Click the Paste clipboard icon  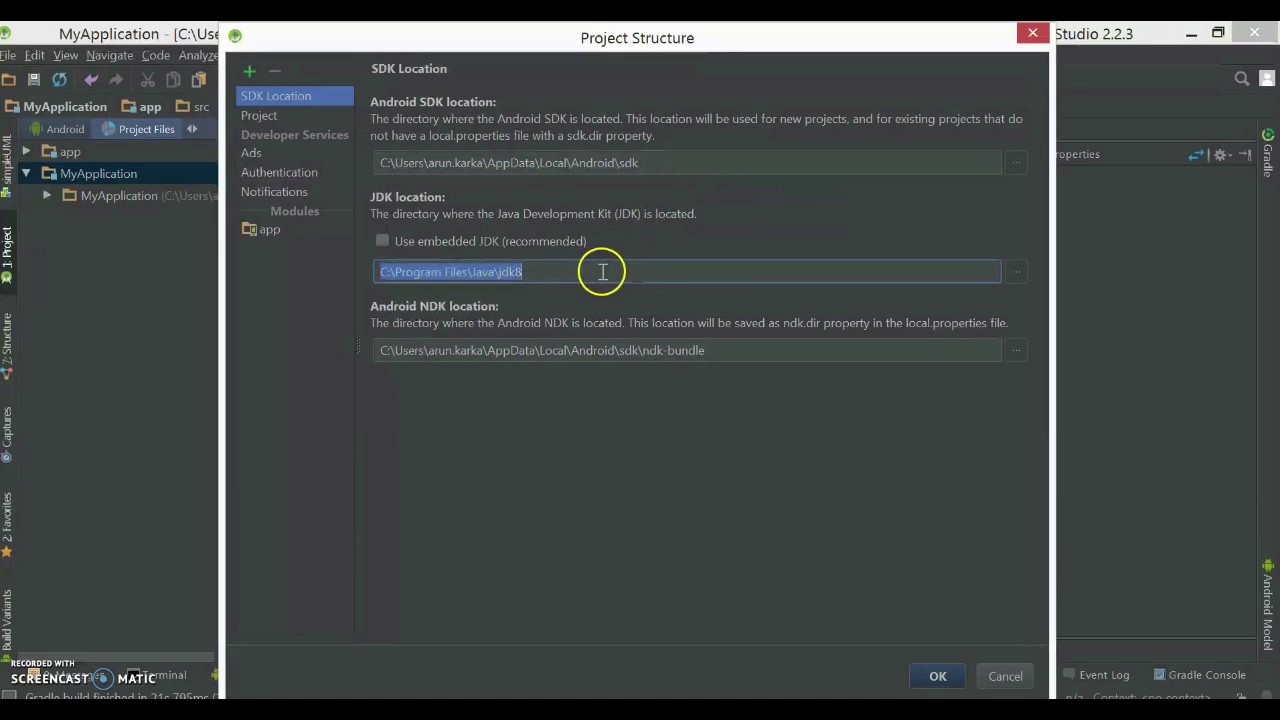(198, 80)
